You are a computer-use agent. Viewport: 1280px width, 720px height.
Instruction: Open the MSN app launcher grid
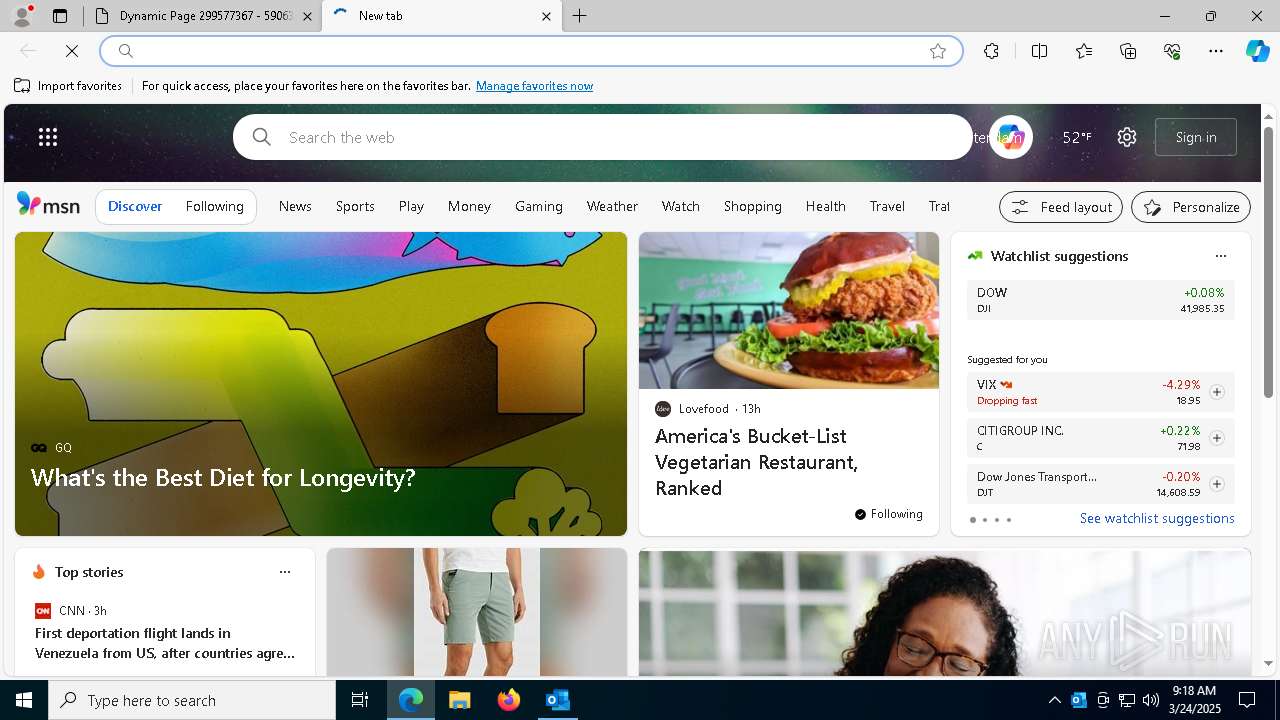tap(48, 137)
